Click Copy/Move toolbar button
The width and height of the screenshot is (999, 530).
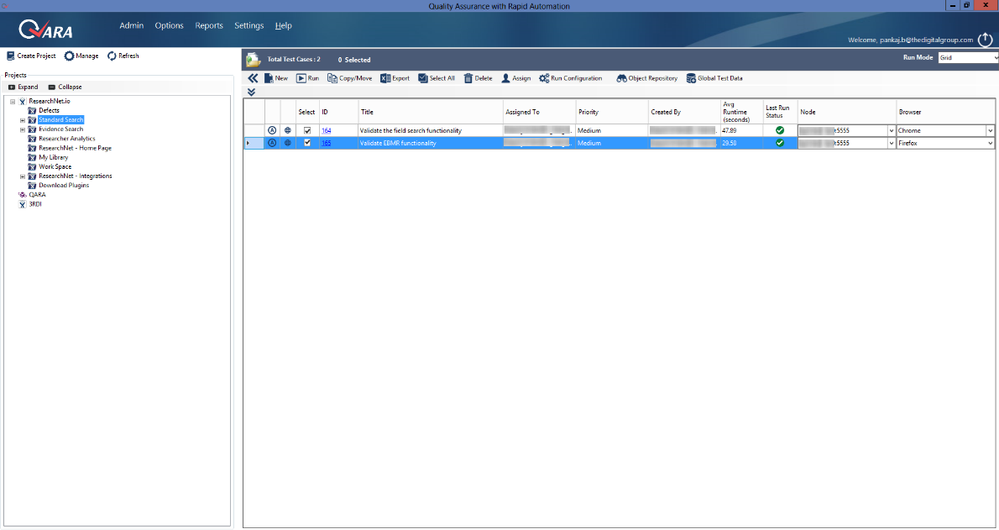(350, 78)
